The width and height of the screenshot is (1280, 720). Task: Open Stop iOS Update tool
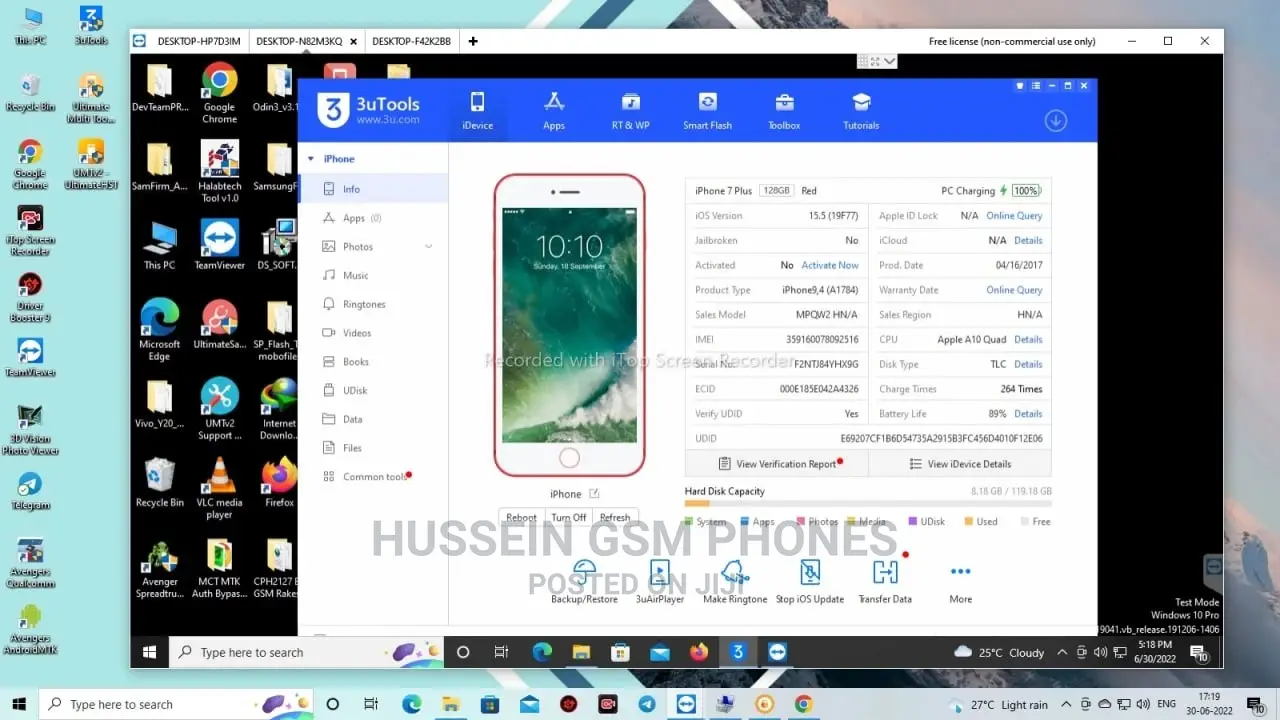tap(810, 581)
